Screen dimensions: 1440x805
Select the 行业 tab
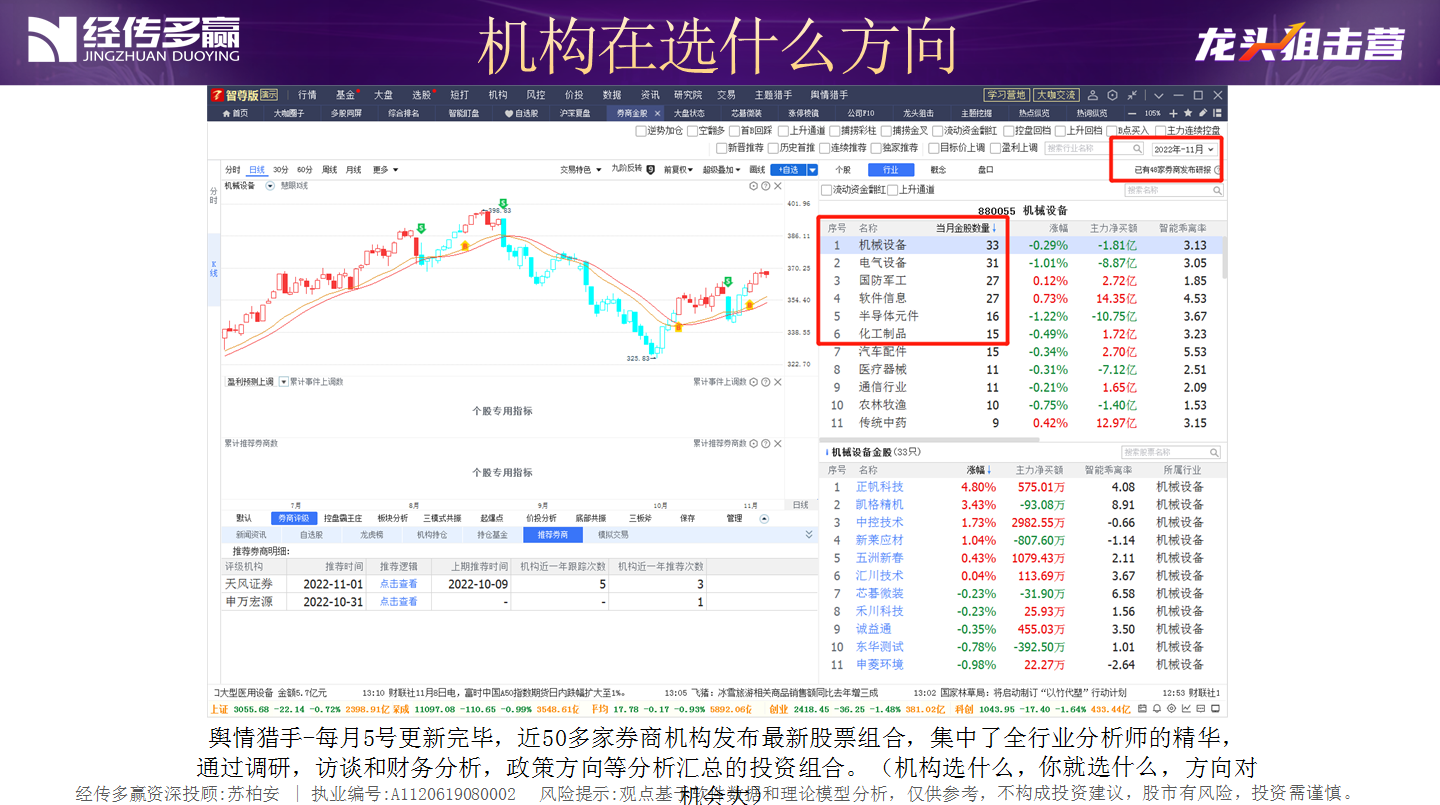[x=890, y=169]
